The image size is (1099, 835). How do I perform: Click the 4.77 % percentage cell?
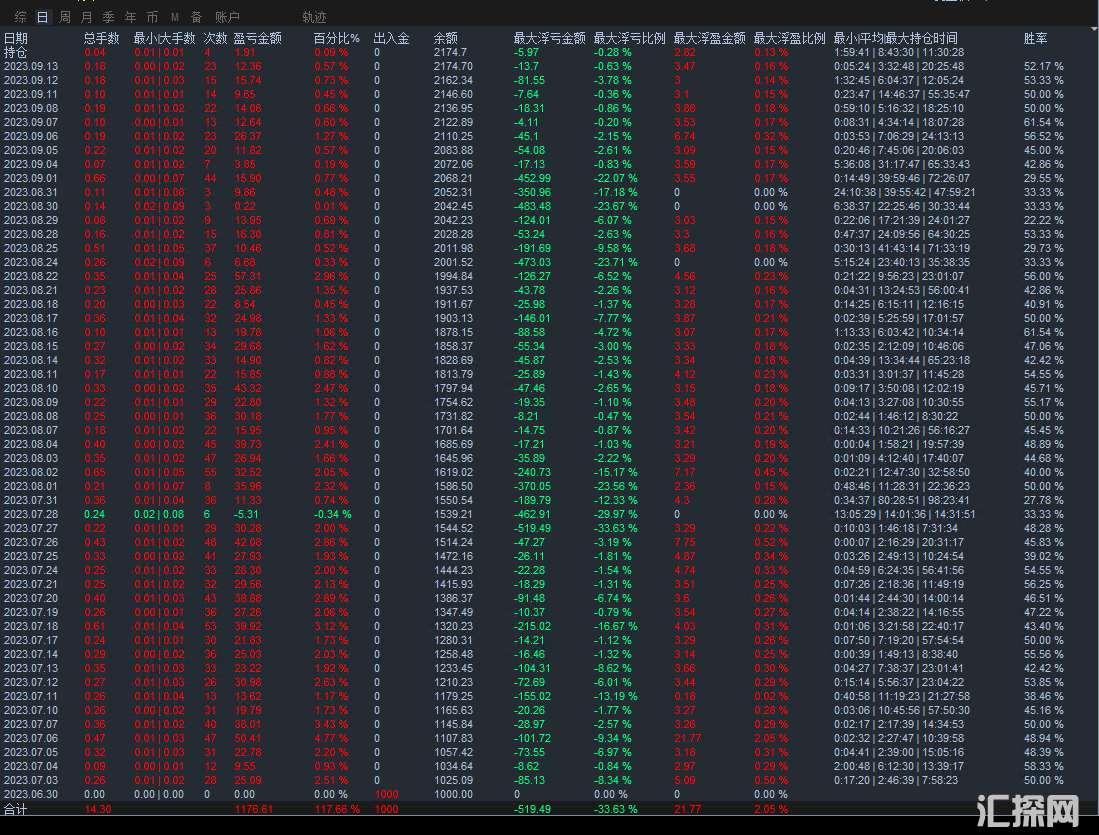coord(331,738)
